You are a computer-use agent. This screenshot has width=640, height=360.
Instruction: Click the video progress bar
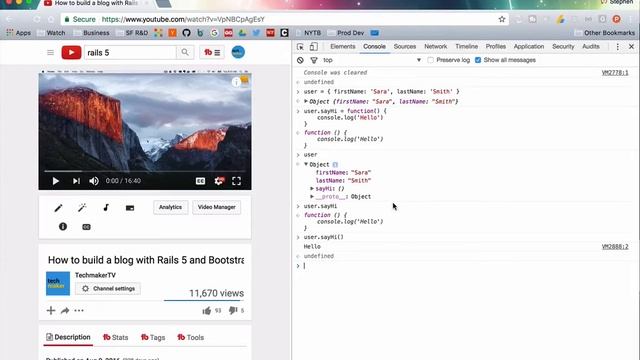(x=145, y=171)
